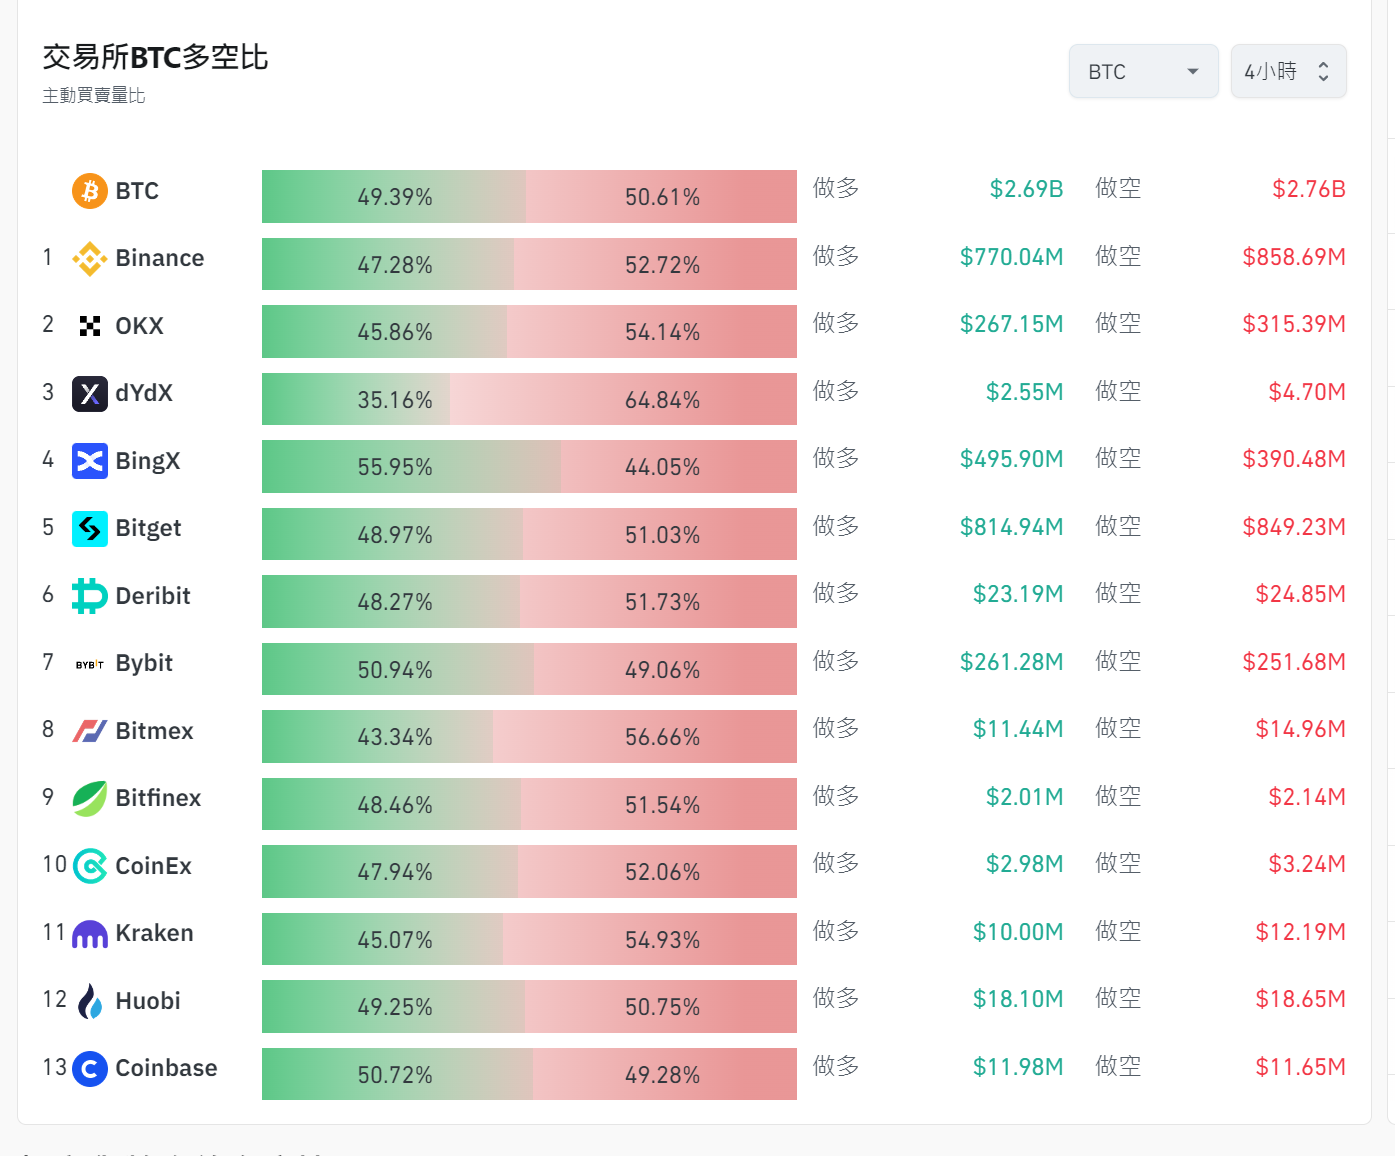
Task: Click CoinEx 52.06% short bar segment
Action: tap(658, 872)
